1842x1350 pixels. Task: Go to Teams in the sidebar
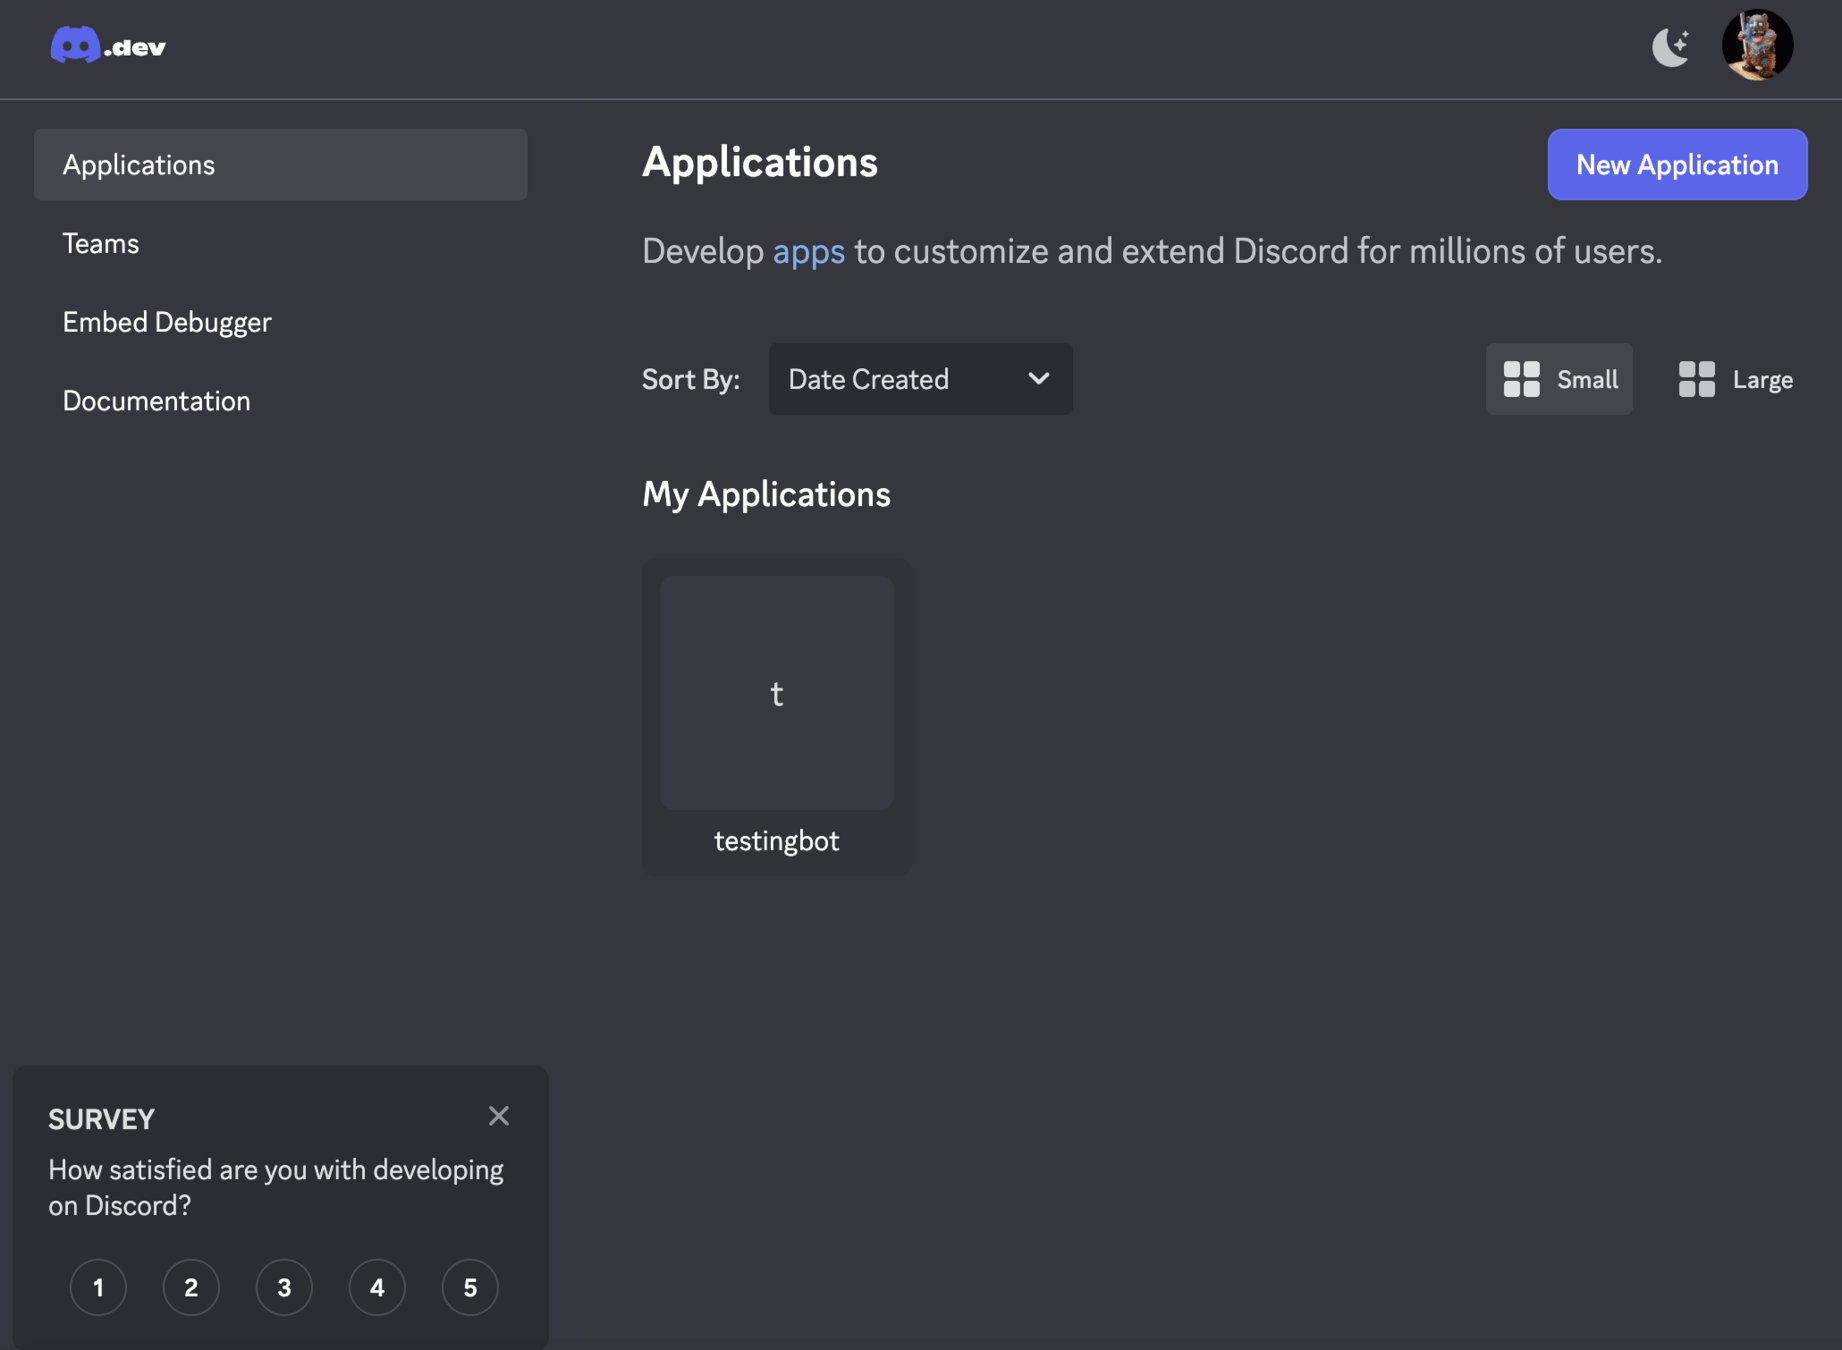coord(280,243)
